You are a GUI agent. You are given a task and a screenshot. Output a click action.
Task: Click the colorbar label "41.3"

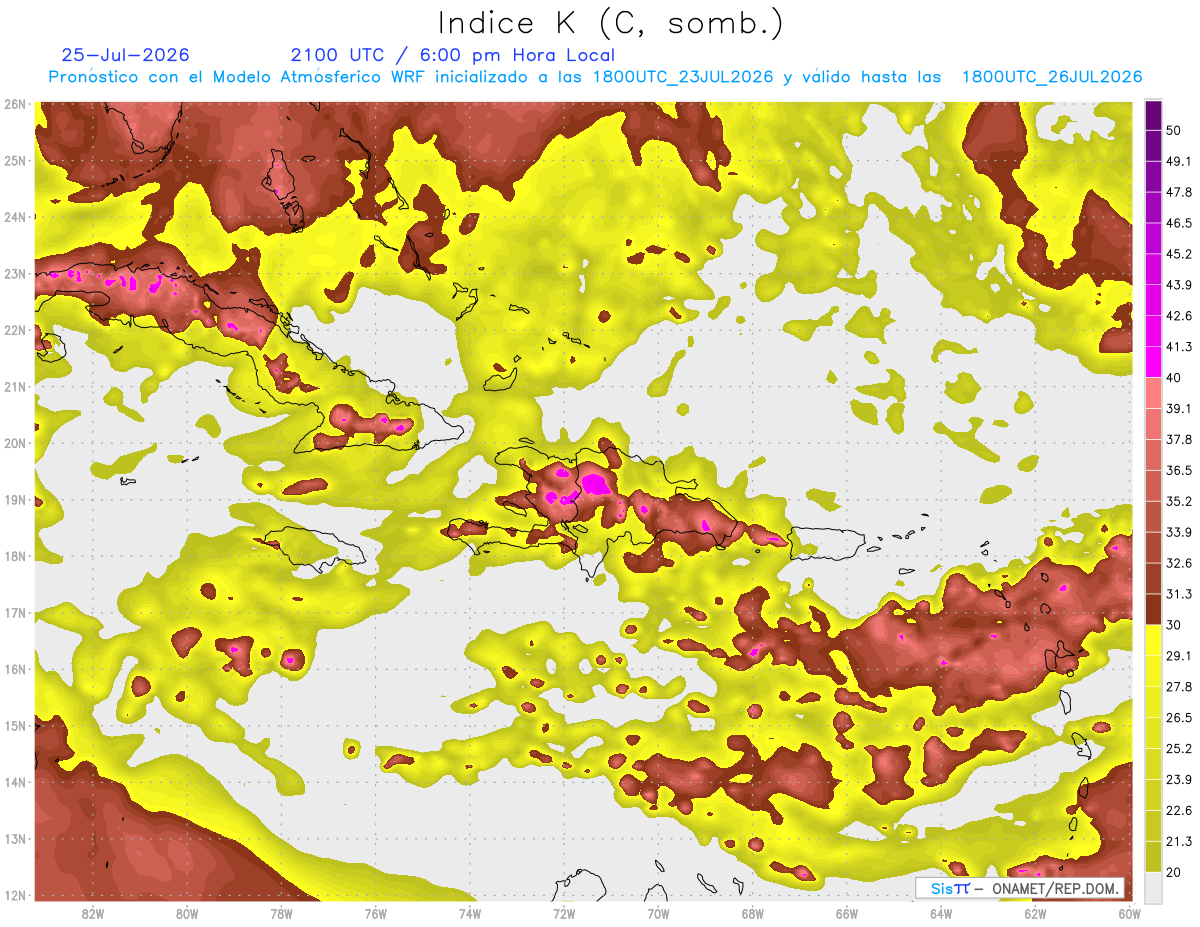(x=1179, y=347)
